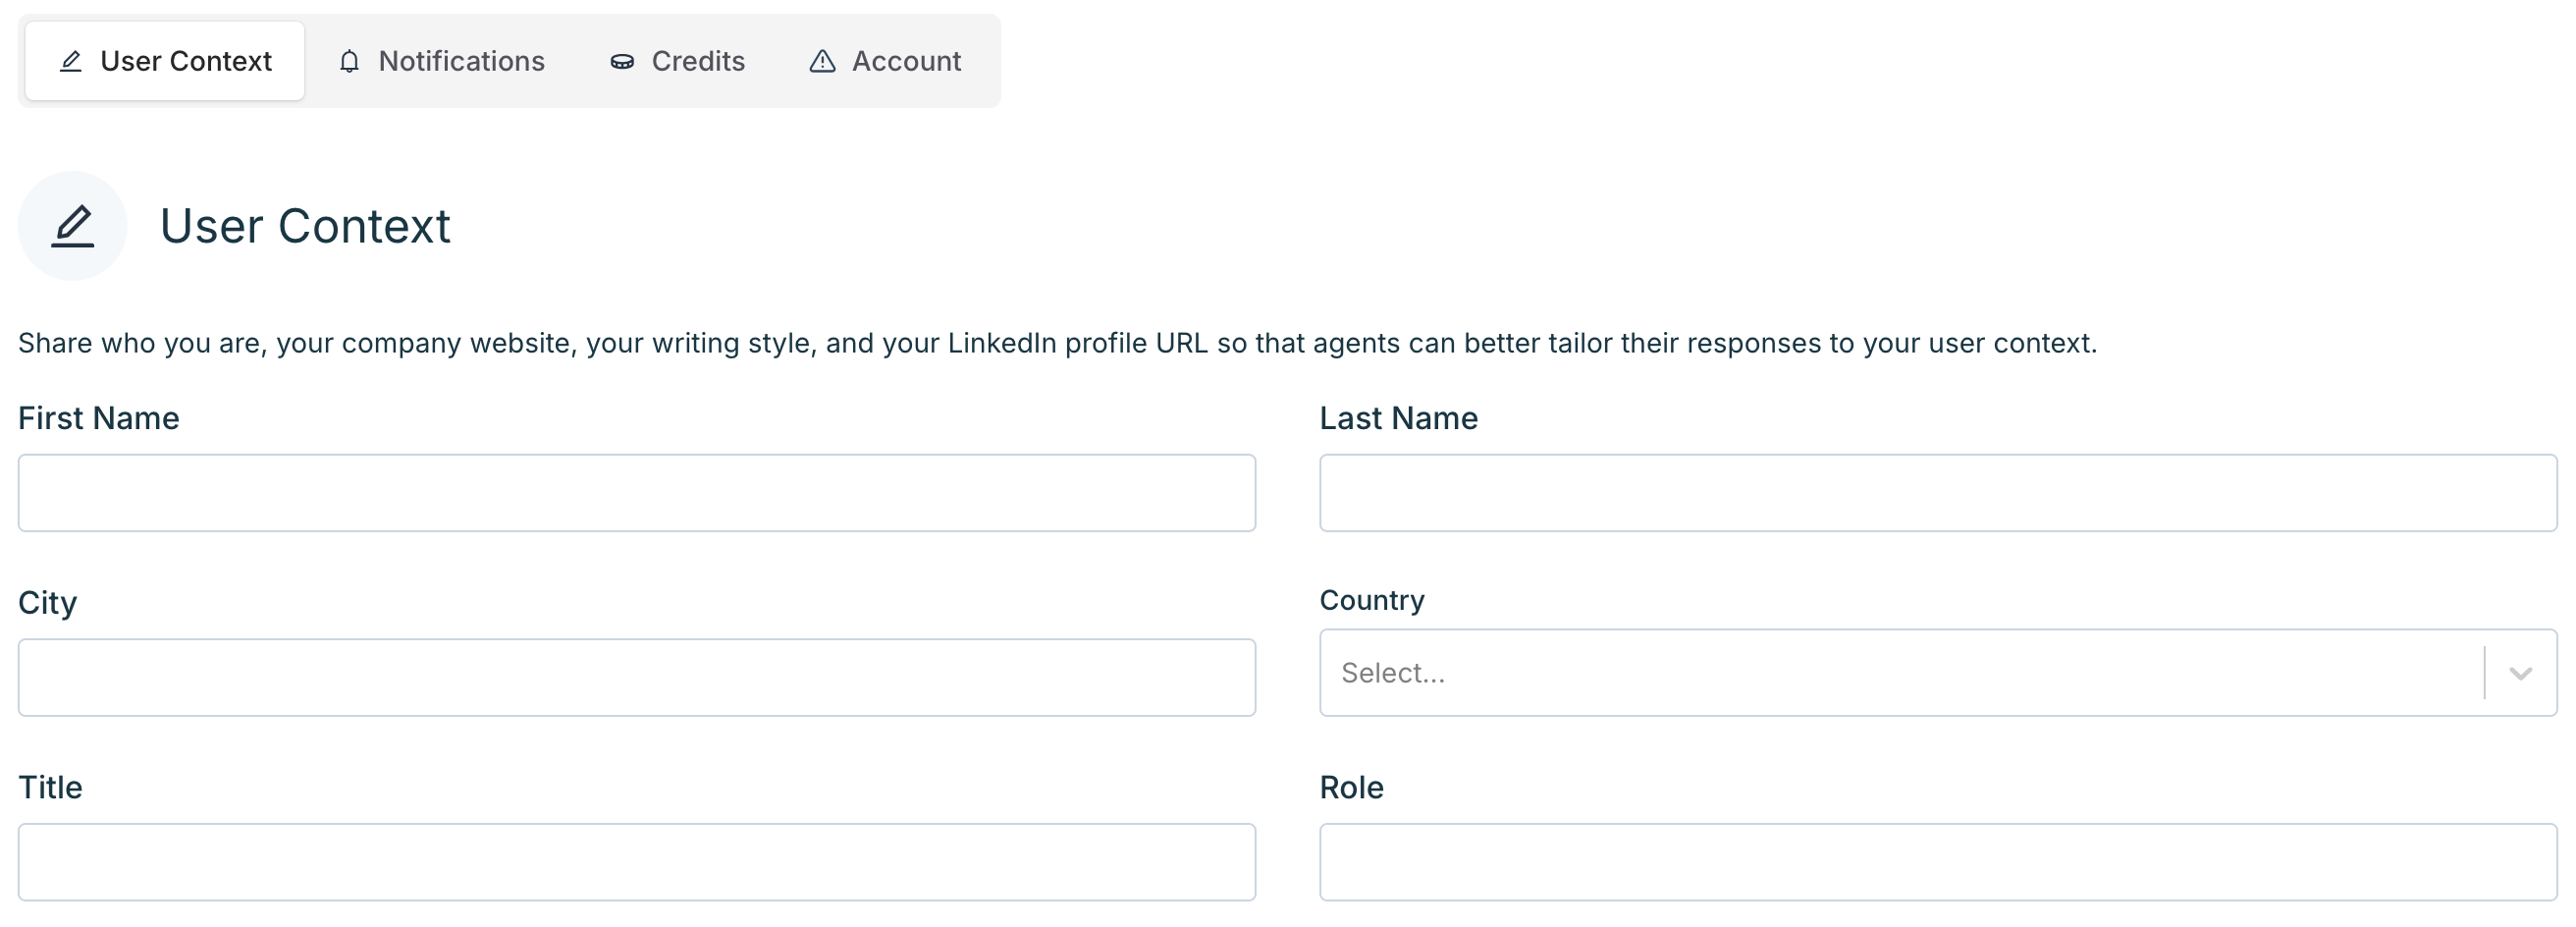Click the User Context page heading
The image size is (2576, 927).
click(x=305, y=226)
